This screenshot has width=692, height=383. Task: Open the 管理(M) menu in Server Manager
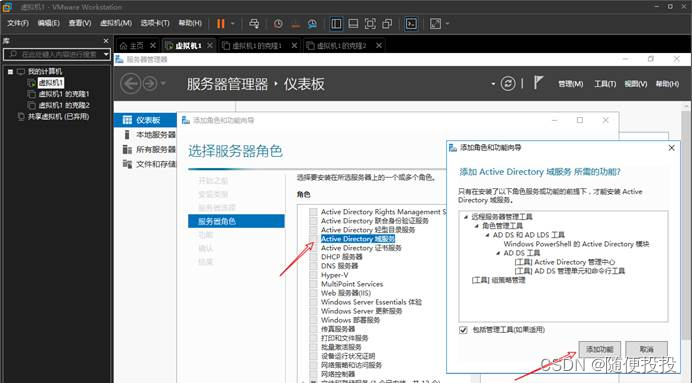click(571, 84)
